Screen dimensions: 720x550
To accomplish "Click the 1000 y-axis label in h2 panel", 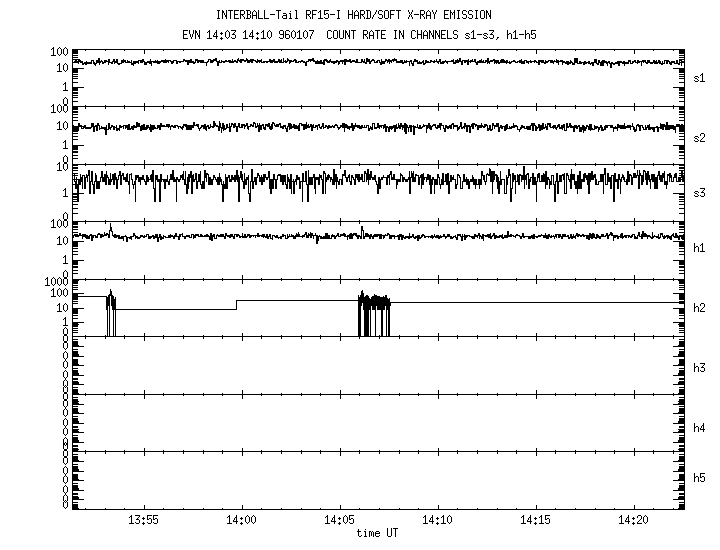I will (56, 284).
